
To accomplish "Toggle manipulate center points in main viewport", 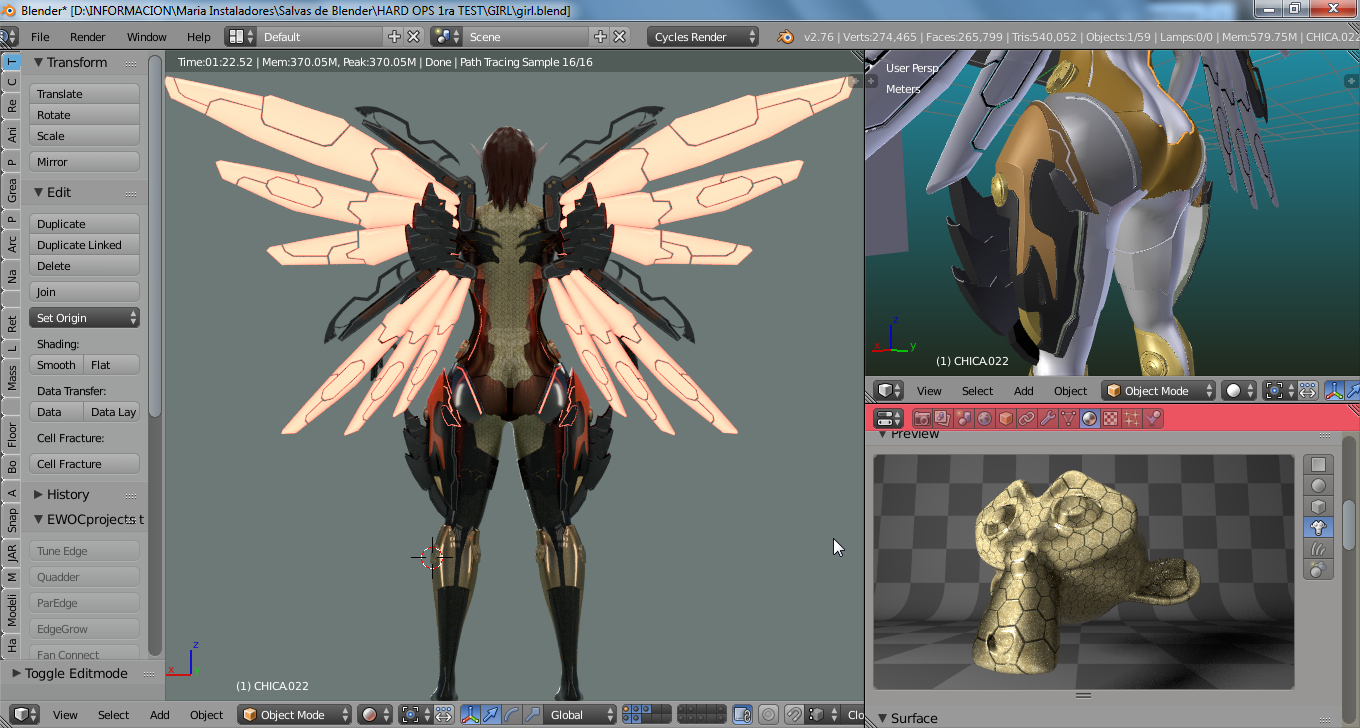I will 443,715.
